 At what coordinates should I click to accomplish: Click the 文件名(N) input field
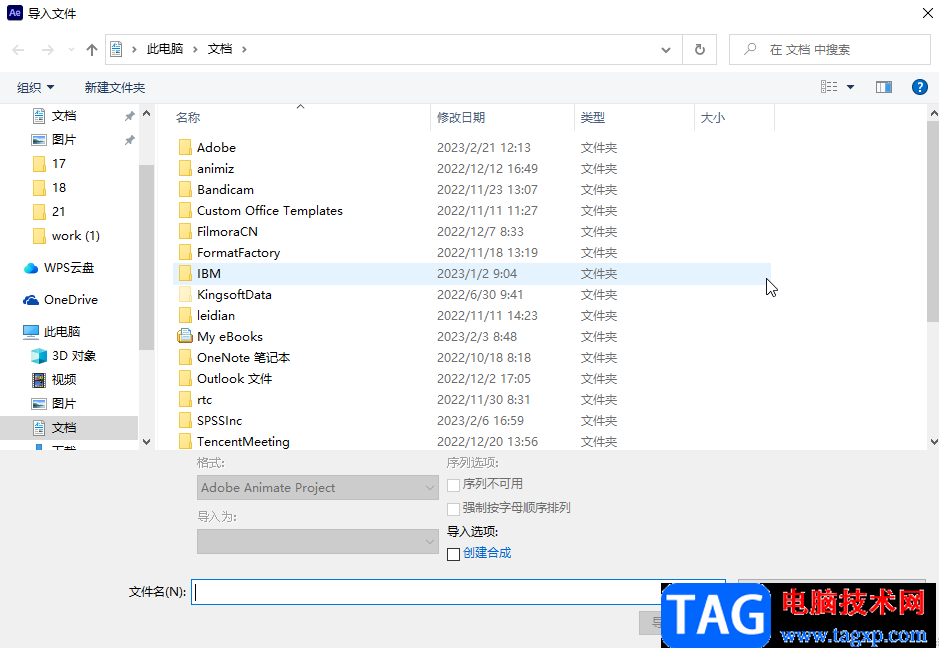[458, 592]
